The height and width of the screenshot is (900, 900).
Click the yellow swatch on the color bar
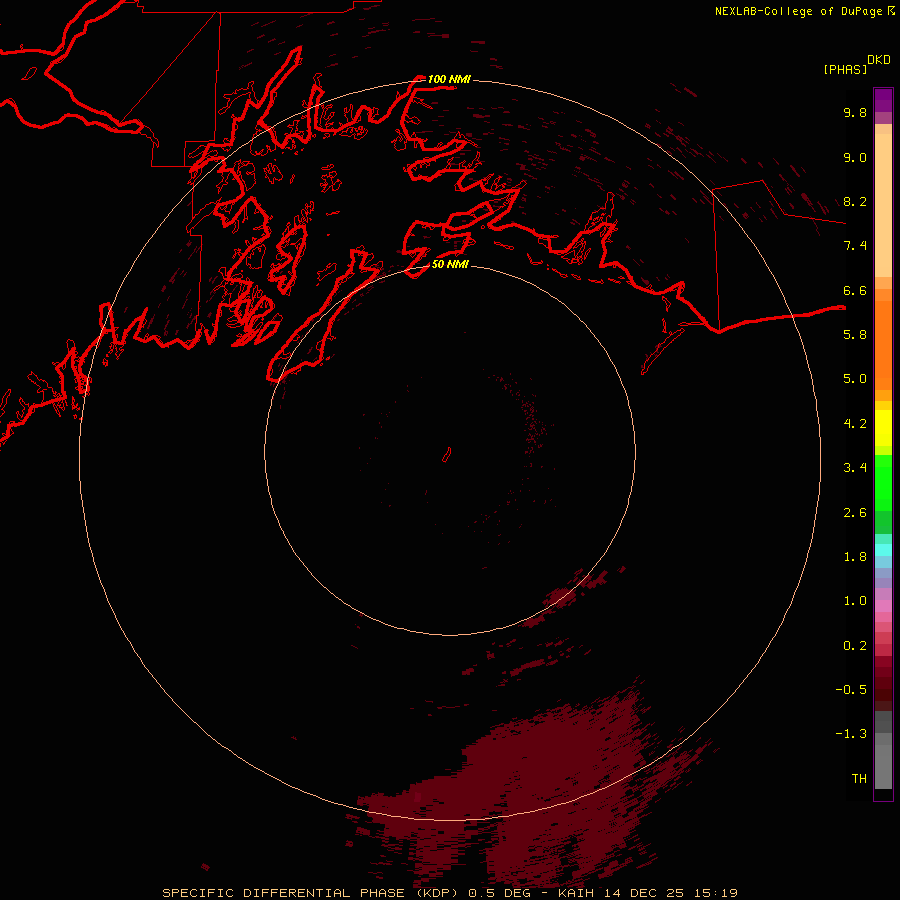point(883,428)
